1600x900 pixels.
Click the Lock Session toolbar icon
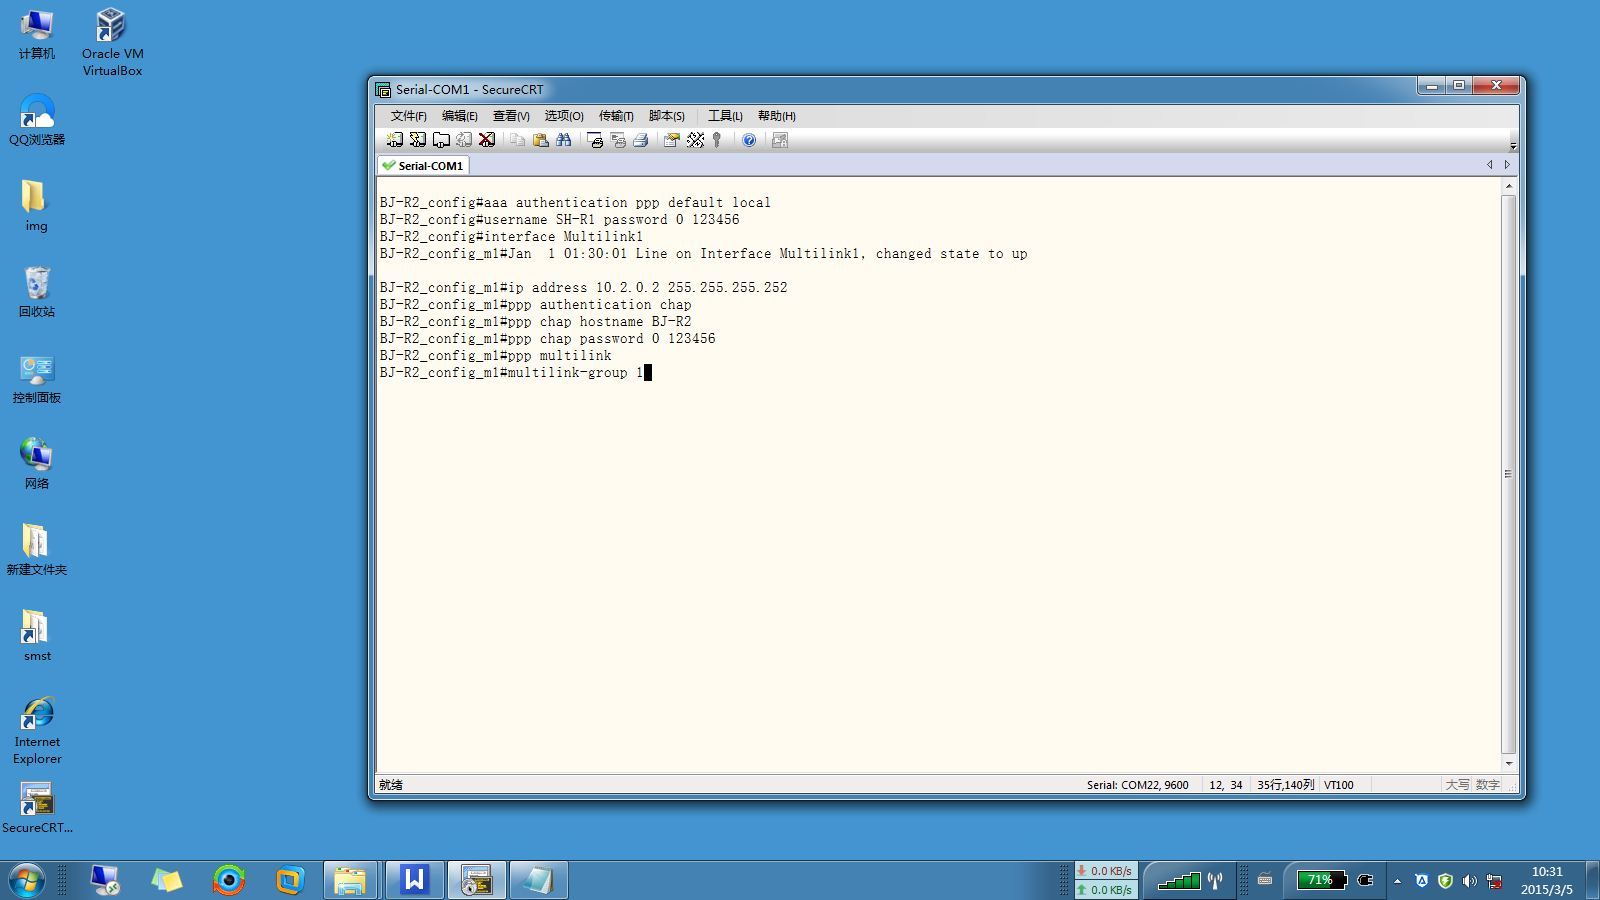coord(780,140)
